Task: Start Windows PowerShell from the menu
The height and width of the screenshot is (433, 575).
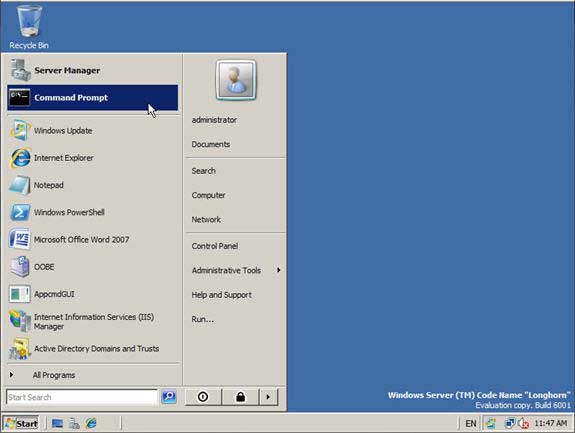Action: [92, 212]
